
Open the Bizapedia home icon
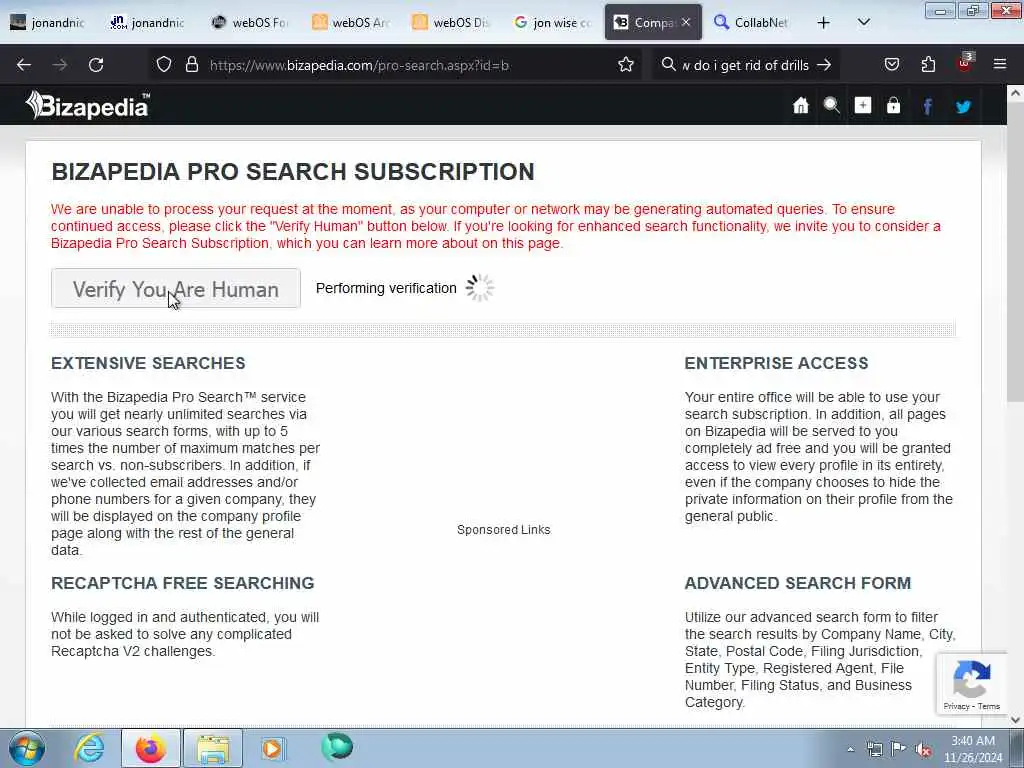click(x=801, y=106)
